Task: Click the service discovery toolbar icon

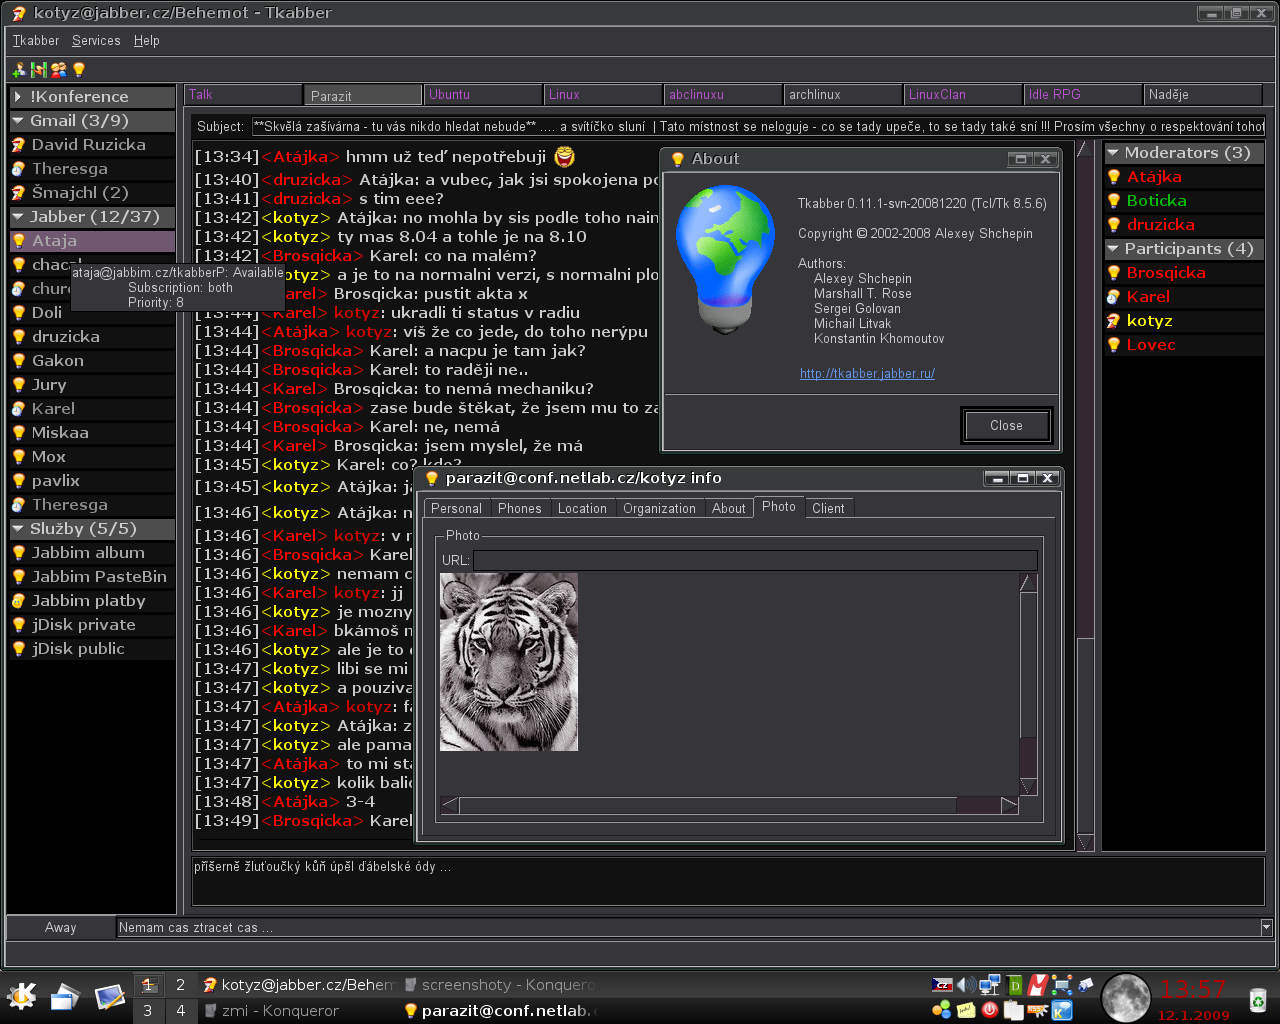Action: (39, 69)
